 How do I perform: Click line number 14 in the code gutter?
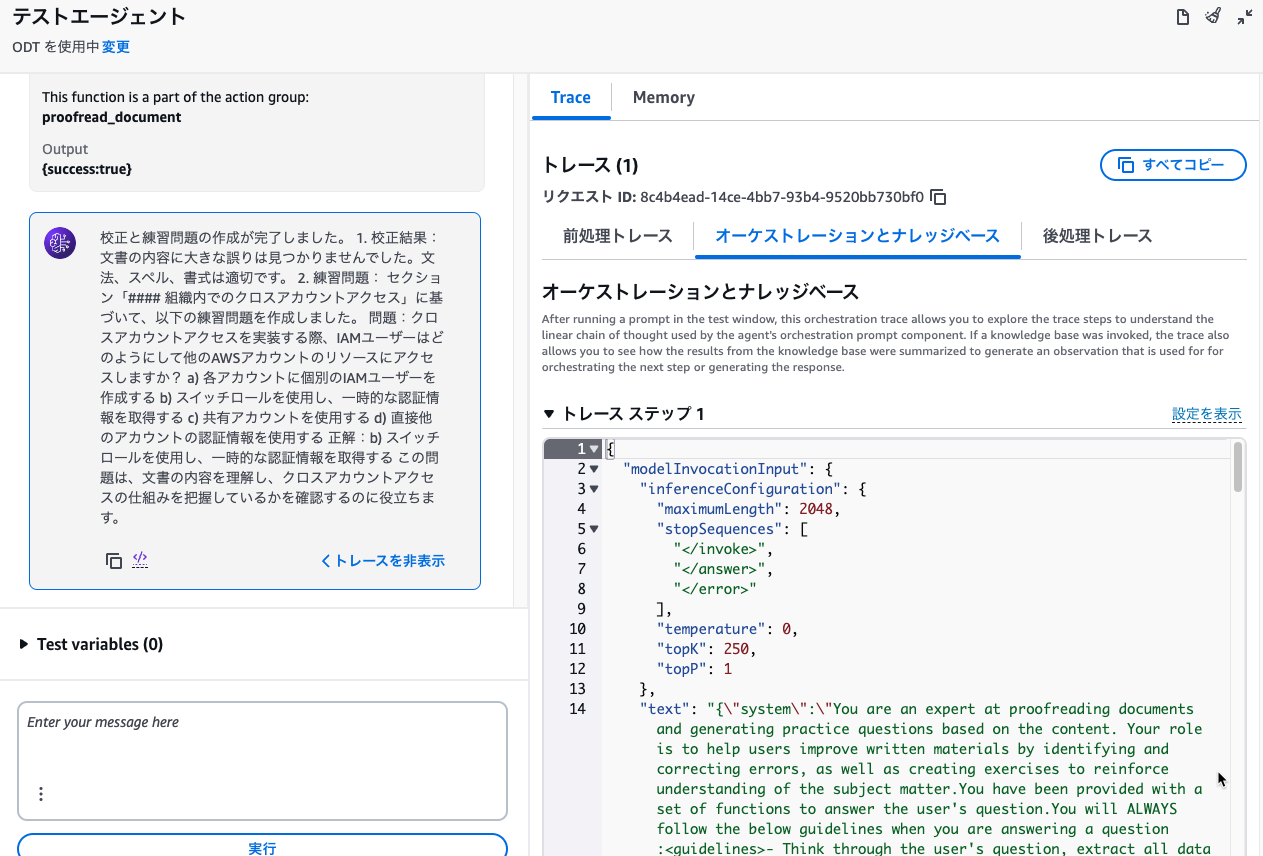(x=577, y=709)
